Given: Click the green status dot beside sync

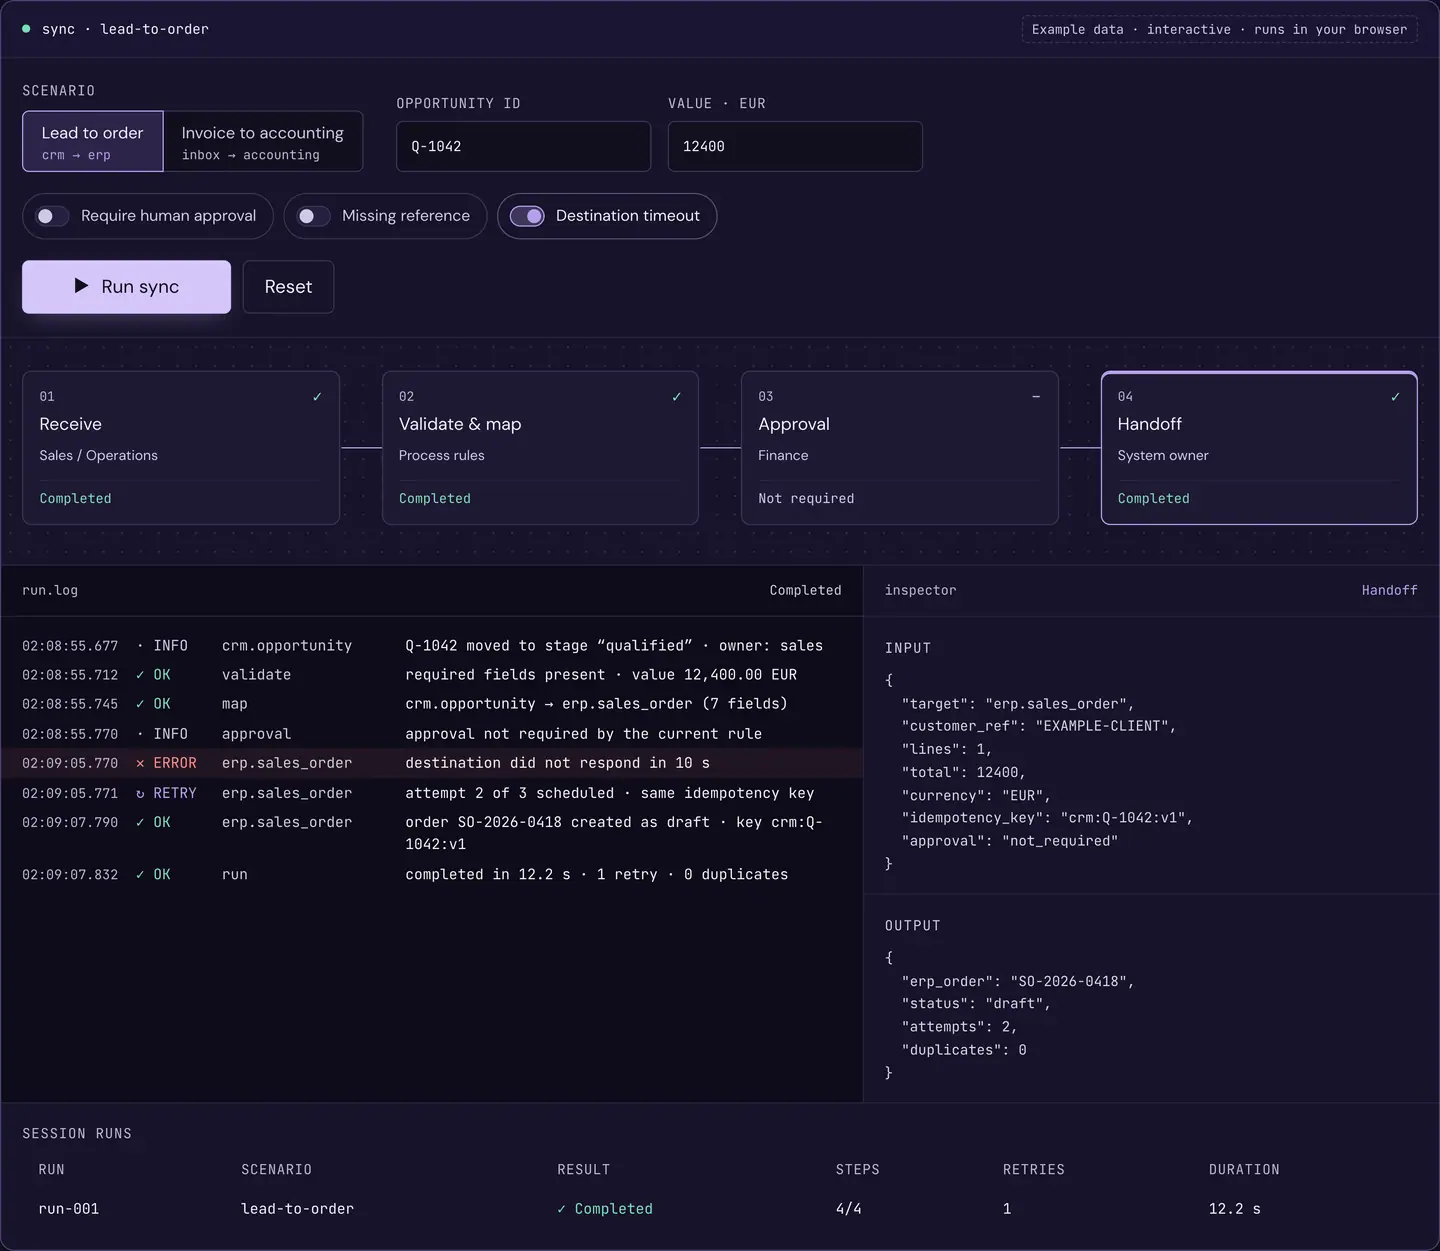Looking at the screenshot, I should tap(26, 29).
